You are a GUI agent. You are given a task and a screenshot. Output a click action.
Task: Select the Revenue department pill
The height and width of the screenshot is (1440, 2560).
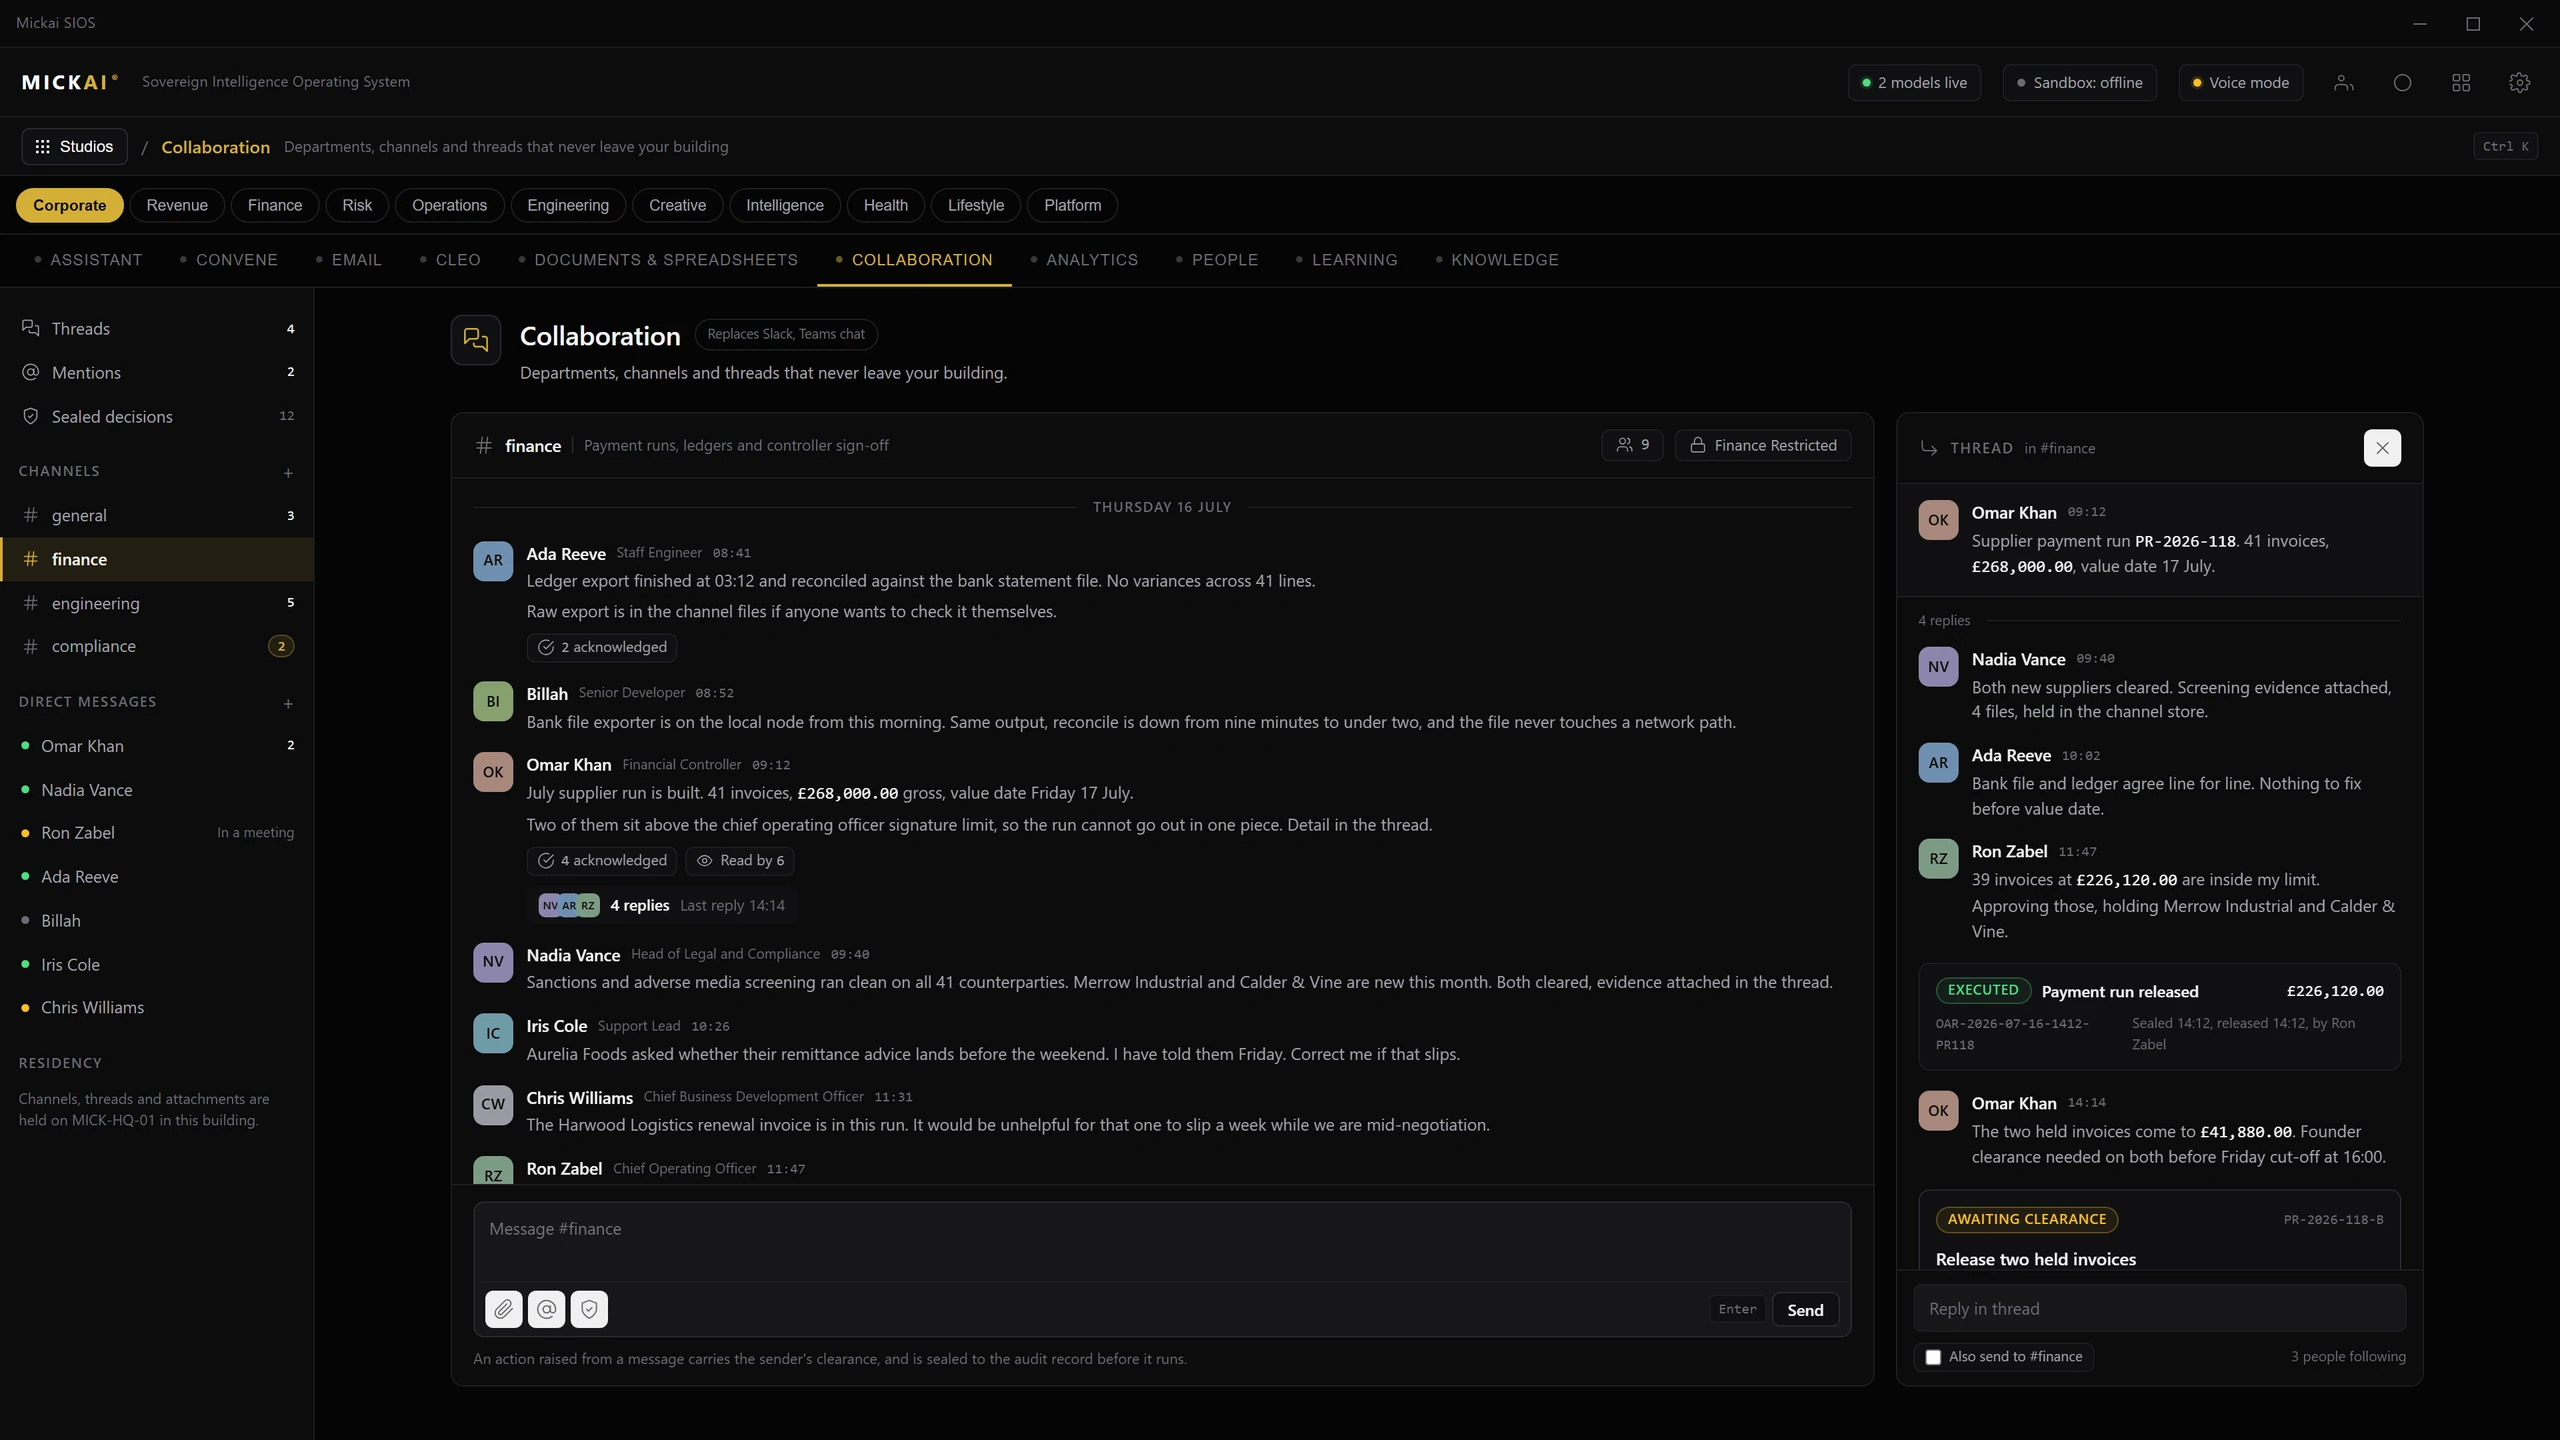[177, 205]
